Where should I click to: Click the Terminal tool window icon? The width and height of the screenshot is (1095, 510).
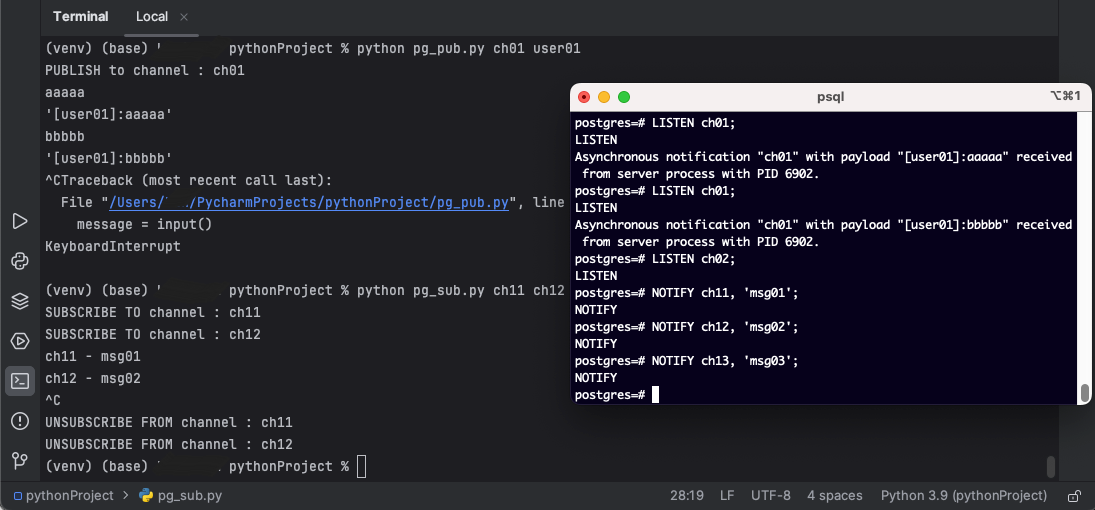[19, 380]
